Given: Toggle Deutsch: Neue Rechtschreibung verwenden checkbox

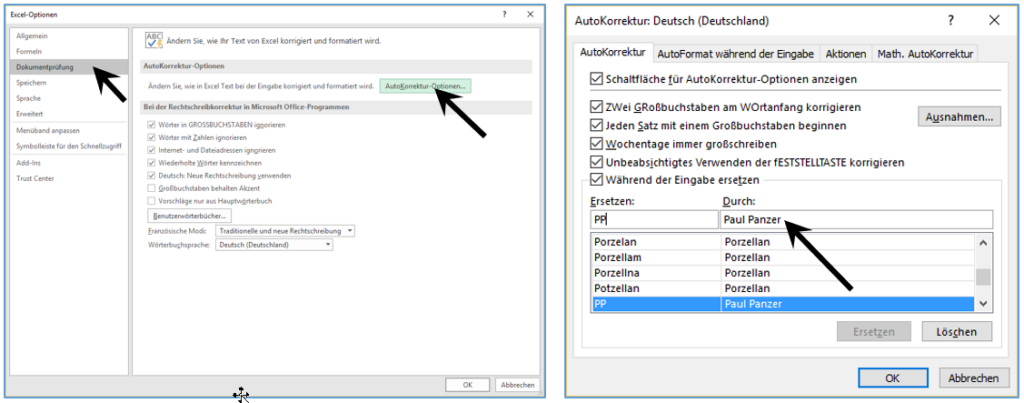Looking at the screenshot, I should point(152,176).
